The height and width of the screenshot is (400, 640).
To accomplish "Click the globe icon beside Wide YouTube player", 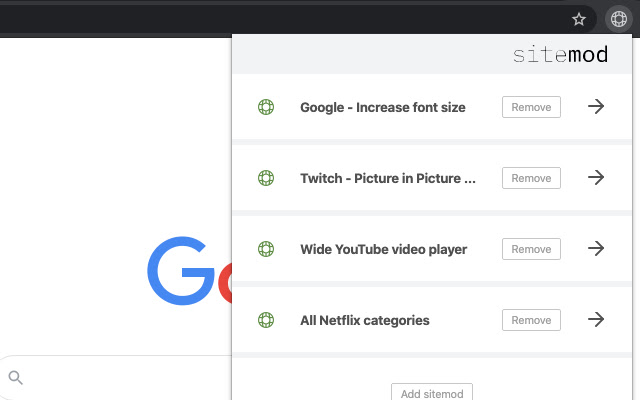I will point(266,249).
